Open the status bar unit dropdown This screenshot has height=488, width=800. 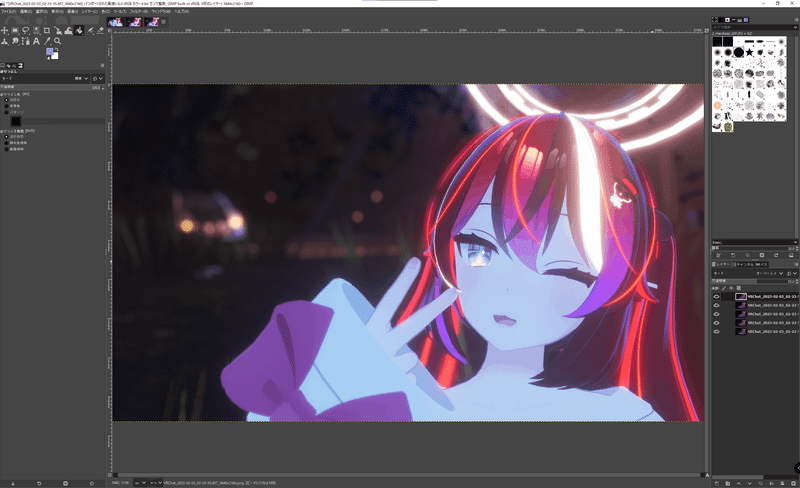[x=140, y=482]
